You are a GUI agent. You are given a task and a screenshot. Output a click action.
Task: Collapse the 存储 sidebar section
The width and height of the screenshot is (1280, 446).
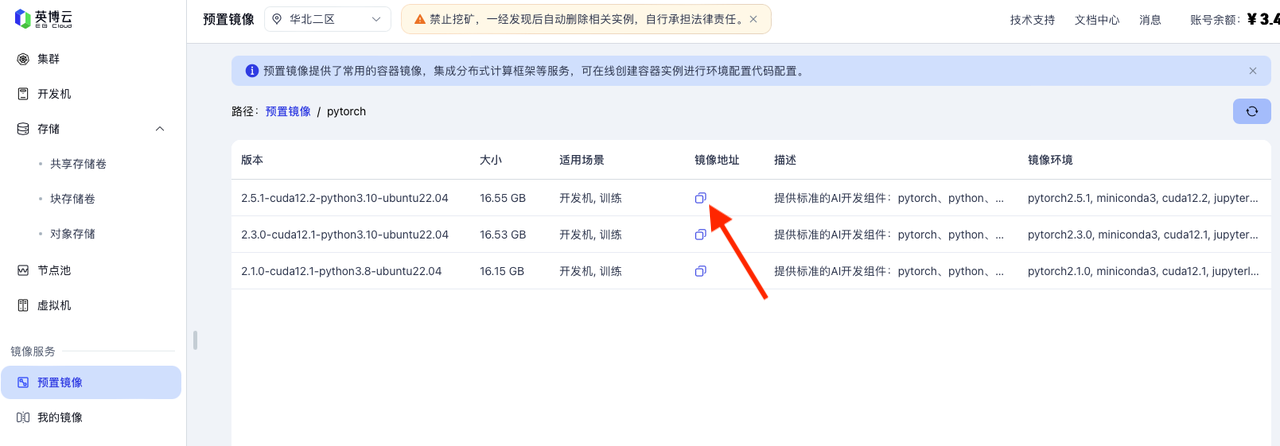click(160, 129)
